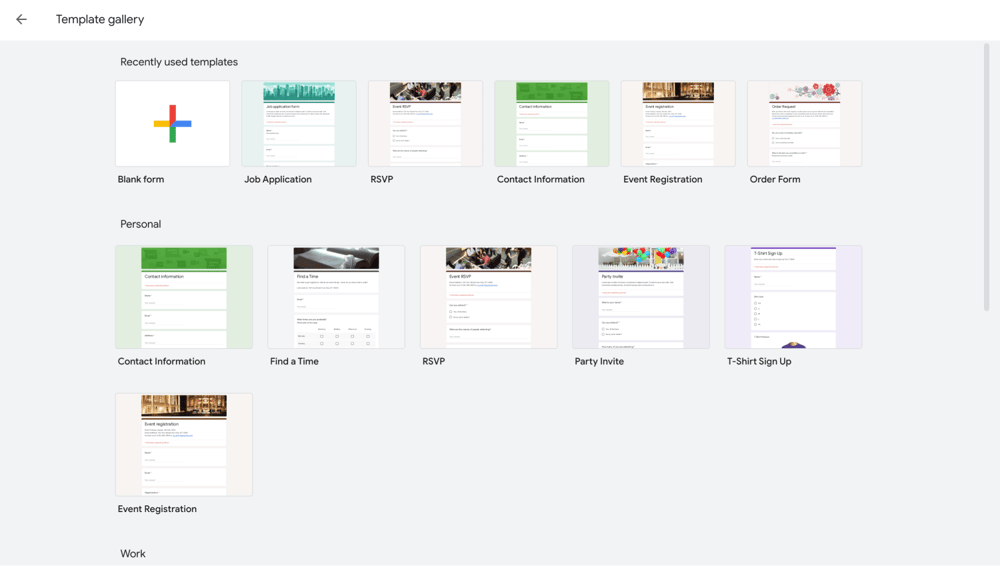Open Event Registration thumbnail in Personal section

184,444
